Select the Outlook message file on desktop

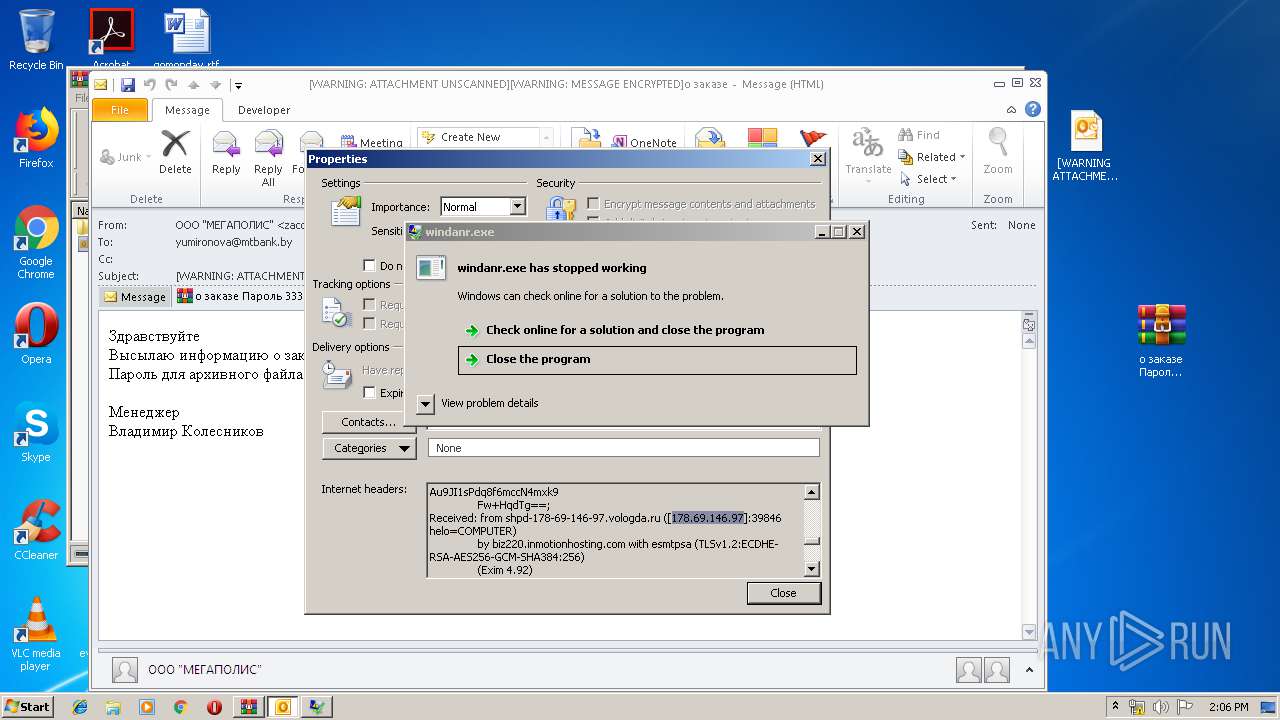1085,146
